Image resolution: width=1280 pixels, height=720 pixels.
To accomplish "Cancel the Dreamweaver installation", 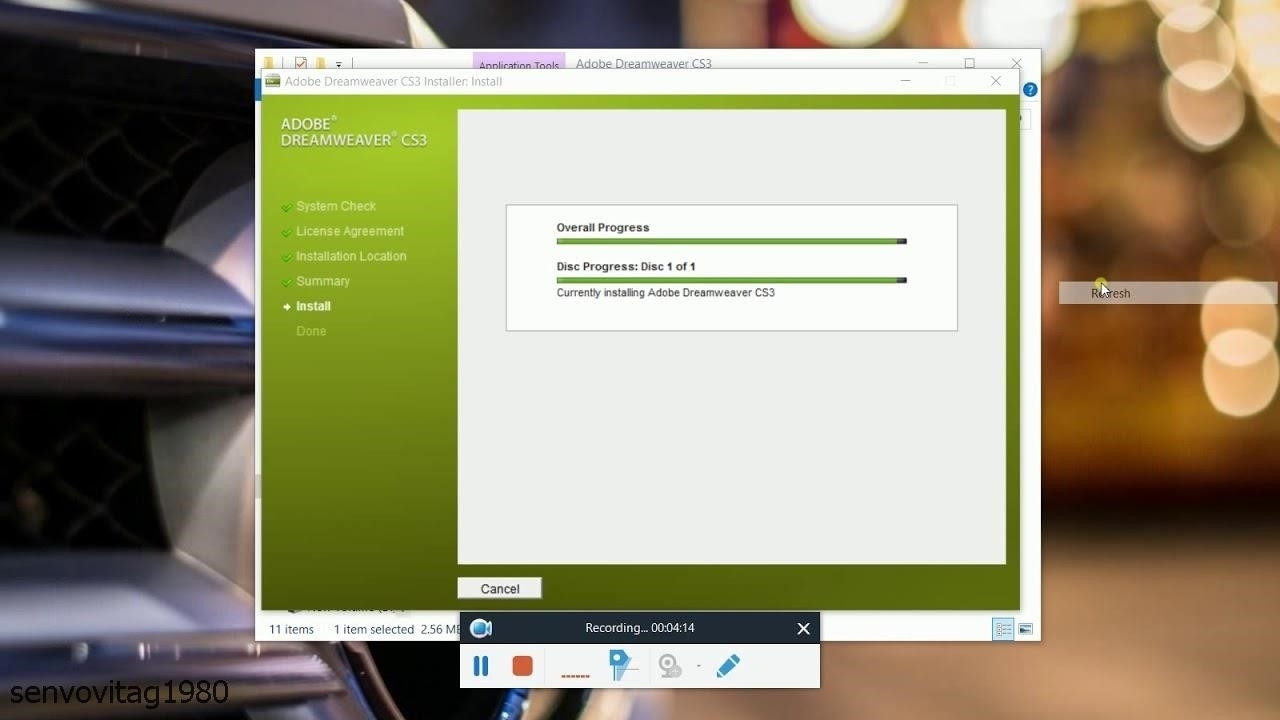I will click(500, 589).
